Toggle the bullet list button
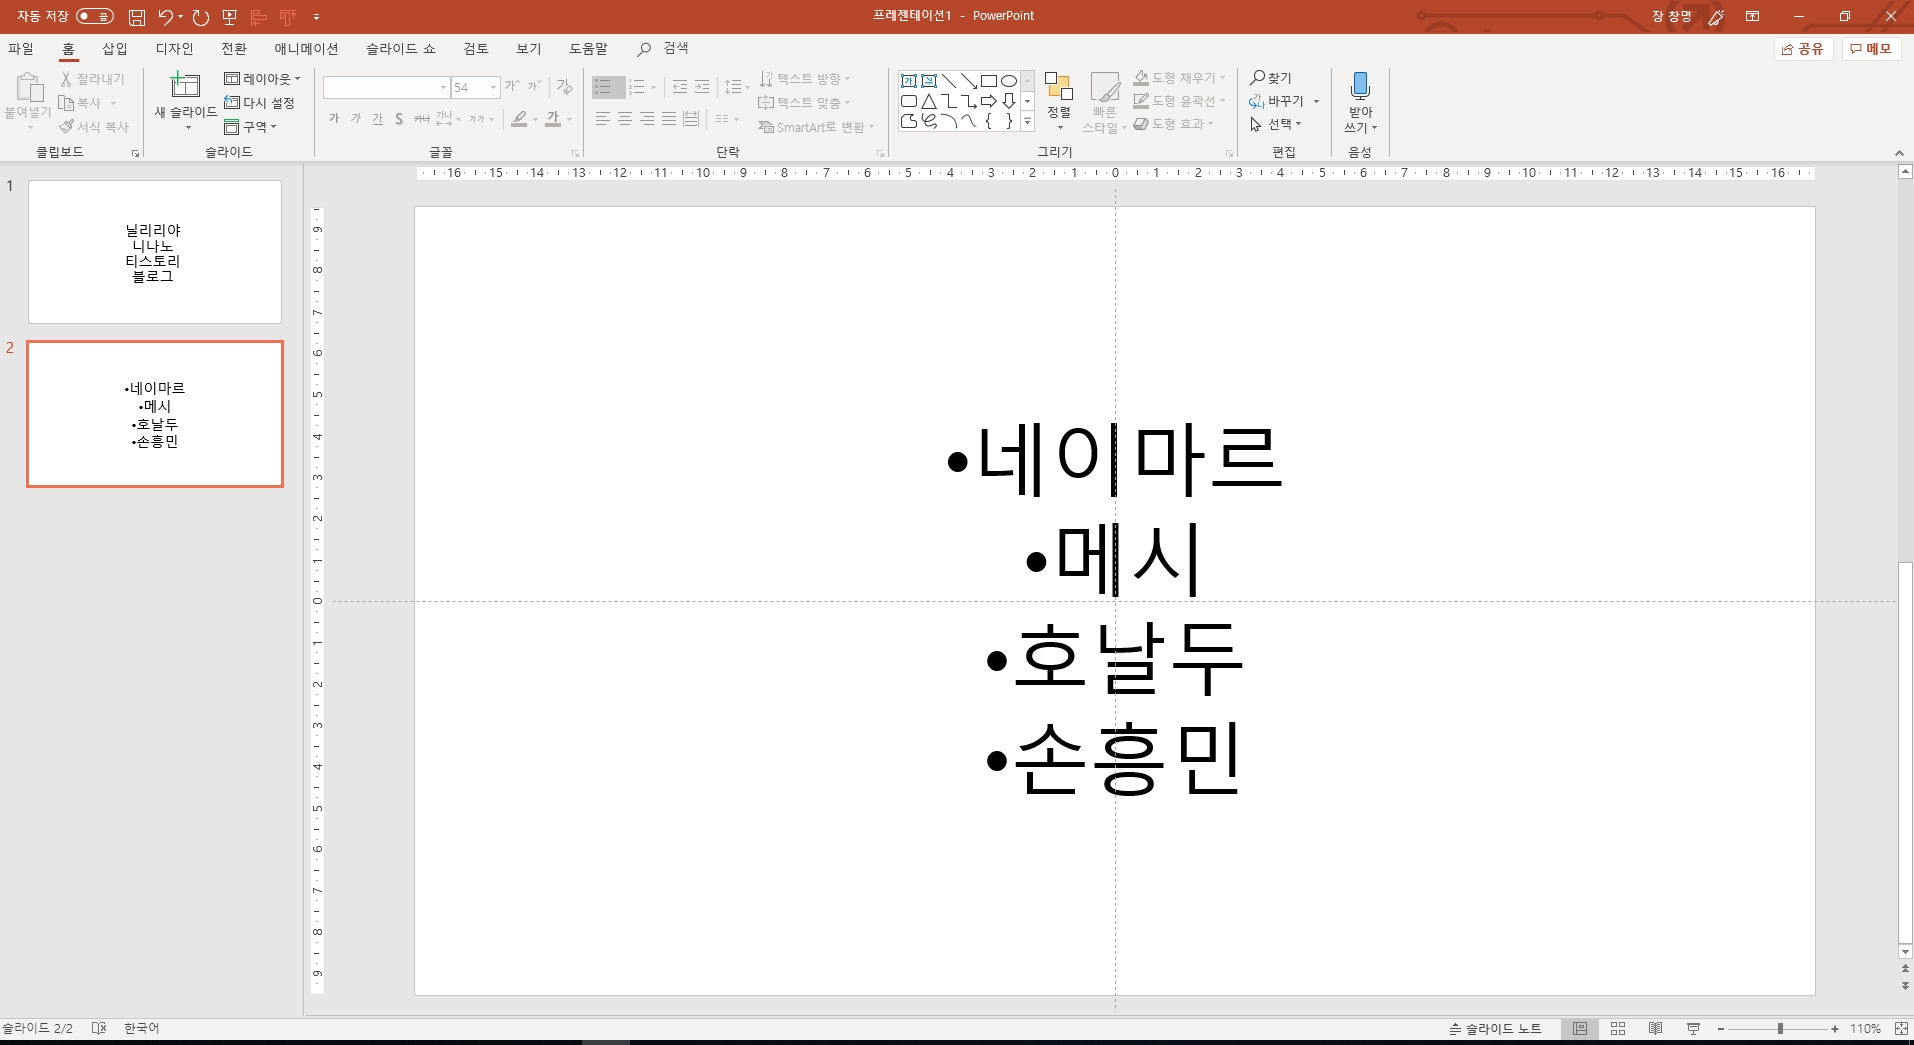 (603, 87)
